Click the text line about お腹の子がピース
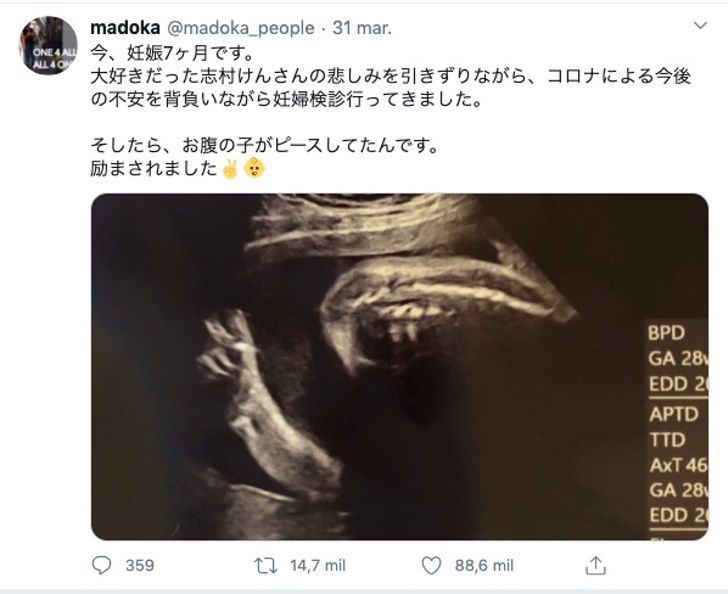This screenshot has height=594, width=728. coord(264,146)
